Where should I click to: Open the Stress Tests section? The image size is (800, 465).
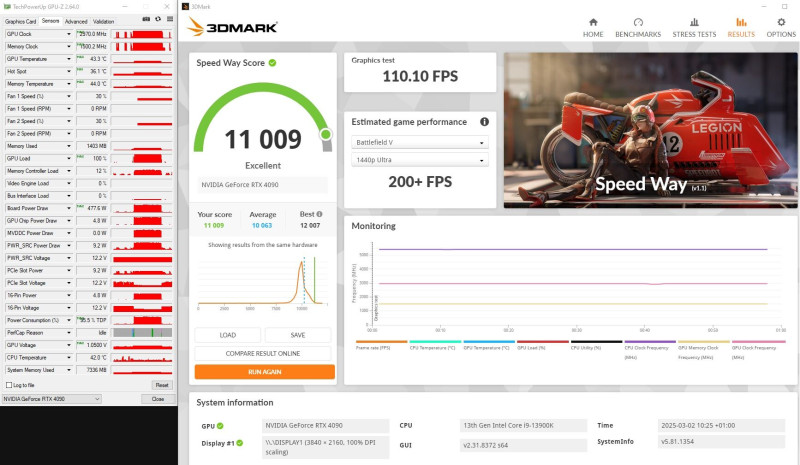[694, 28]
